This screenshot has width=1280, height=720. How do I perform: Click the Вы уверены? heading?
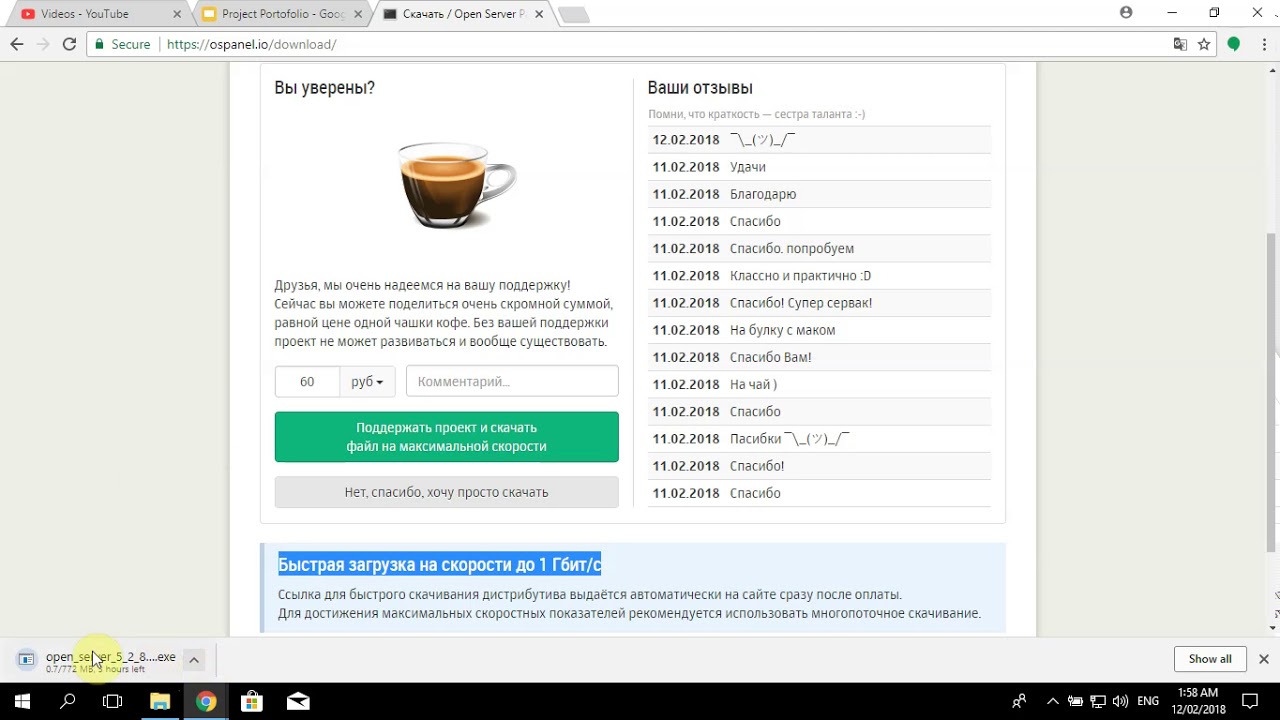(325, 88)
